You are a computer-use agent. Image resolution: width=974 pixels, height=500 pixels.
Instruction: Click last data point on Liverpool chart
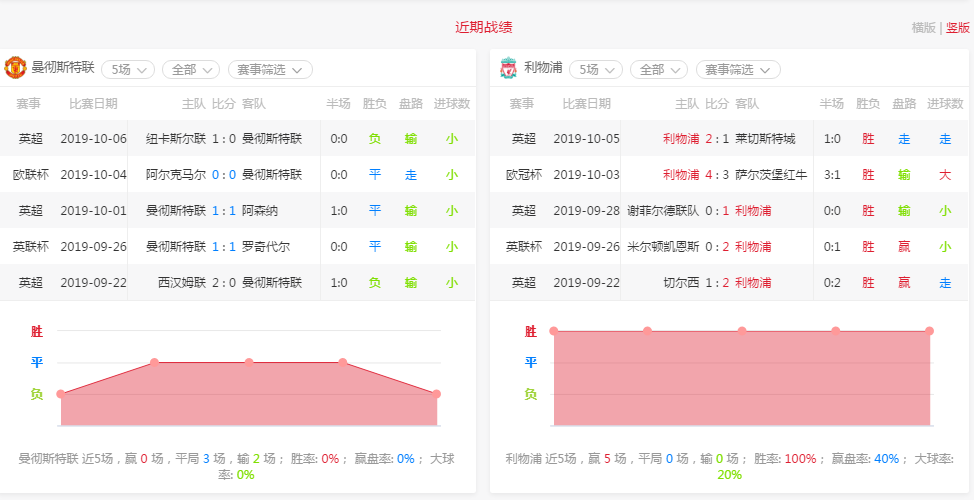click(x=929, y=331)
